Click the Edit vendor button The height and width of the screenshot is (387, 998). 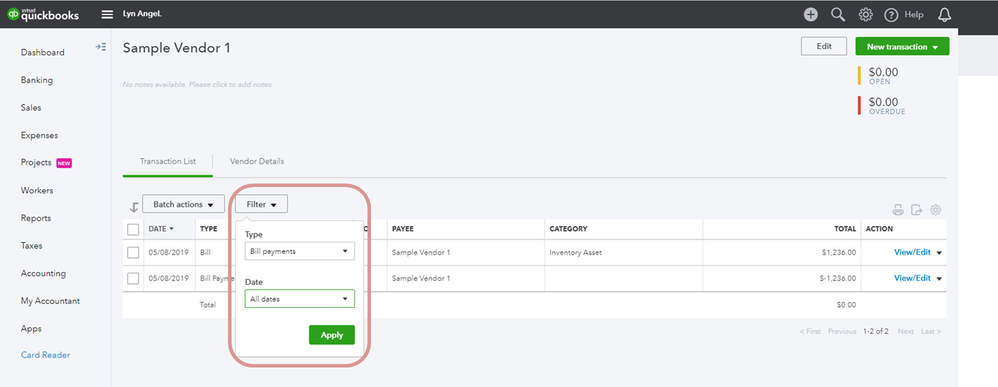coord(824,46)
